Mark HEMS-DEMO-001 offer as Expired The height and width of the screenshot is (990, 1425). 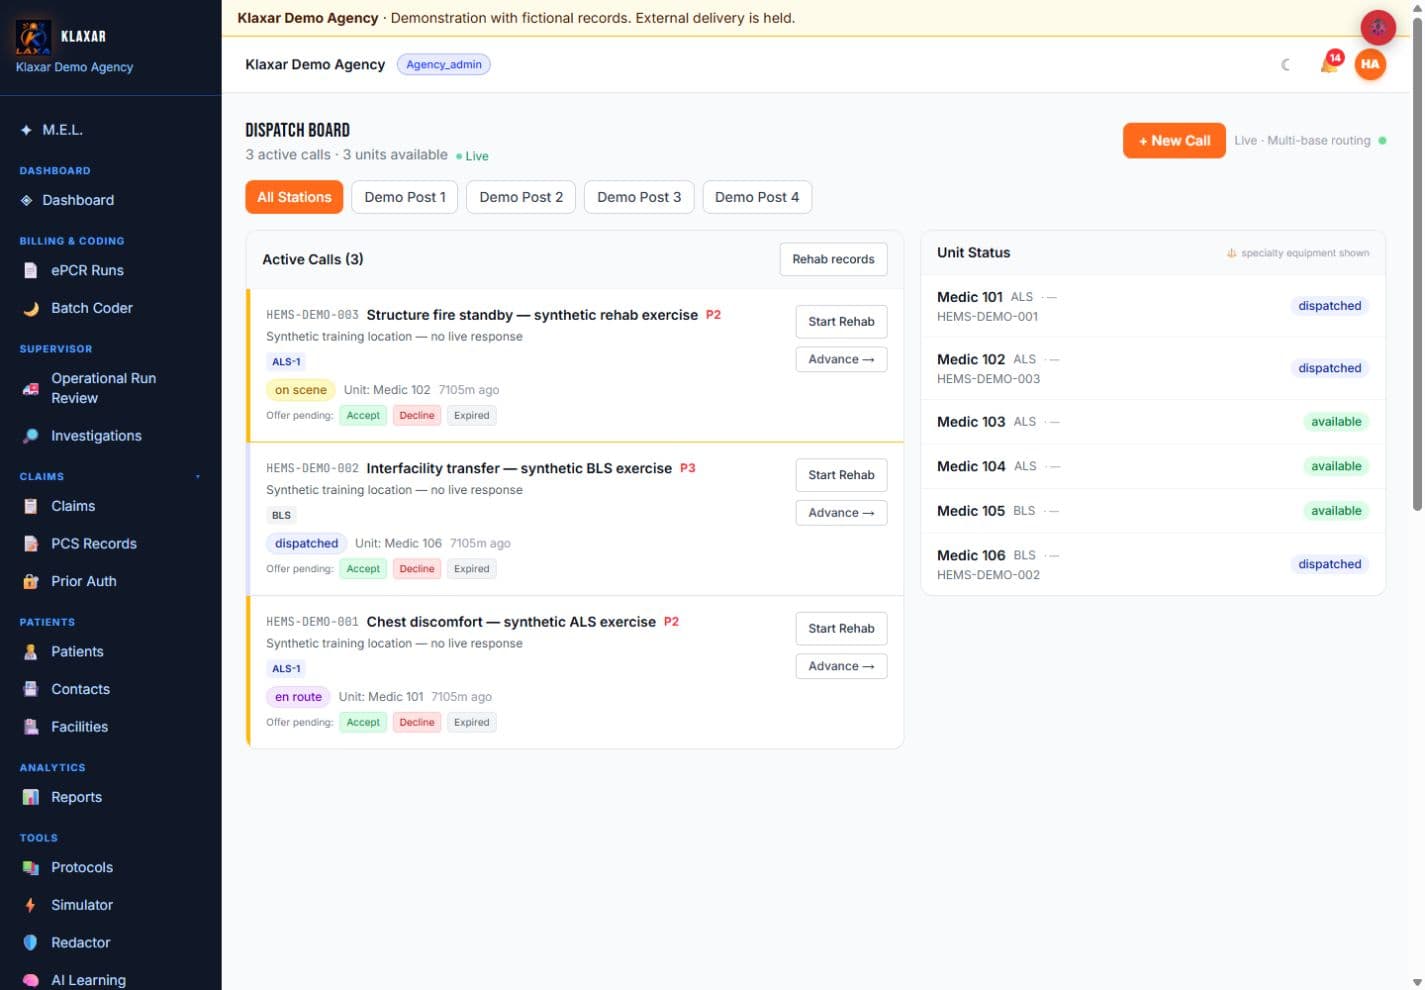[472, 723]
